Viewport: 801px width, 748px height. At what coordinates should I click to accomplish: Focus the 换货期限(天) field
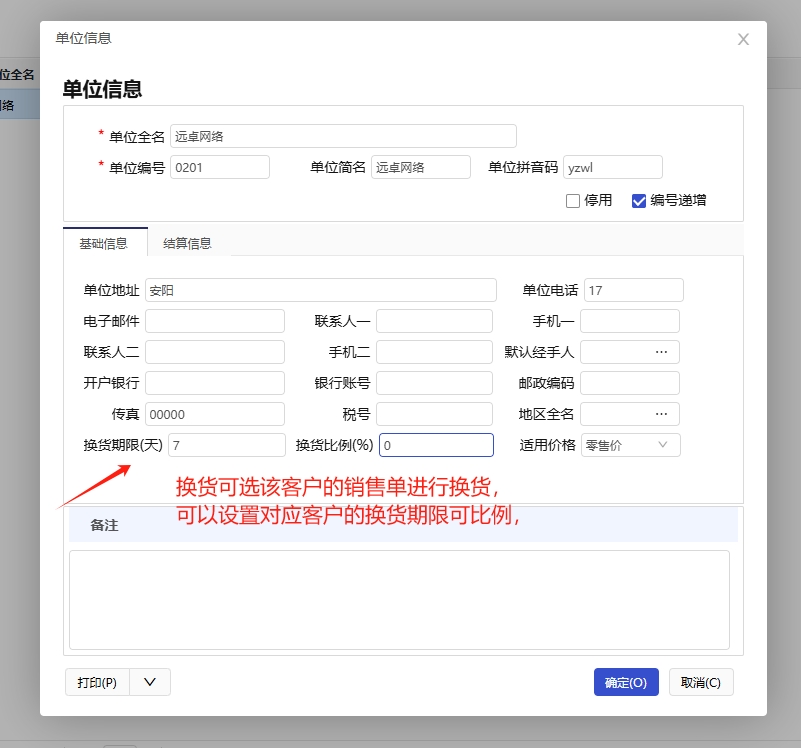(227, 445)
